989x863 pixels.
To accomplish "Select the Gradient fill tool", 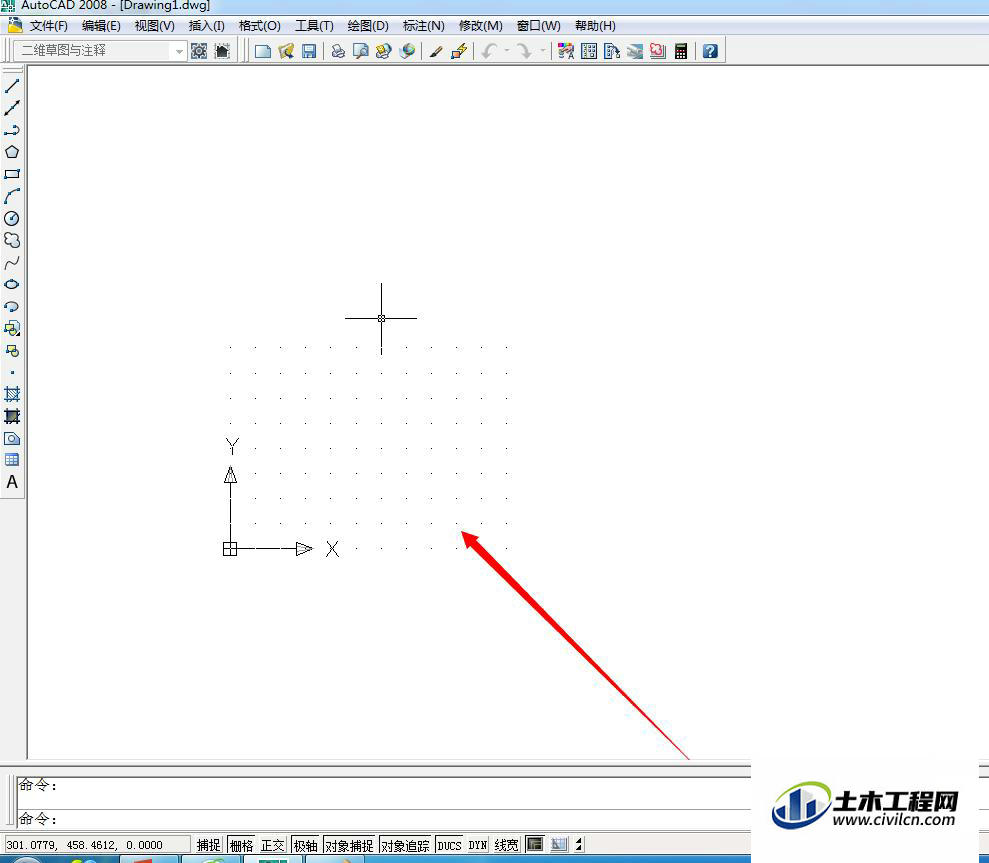I will click(x=12, y=416).
